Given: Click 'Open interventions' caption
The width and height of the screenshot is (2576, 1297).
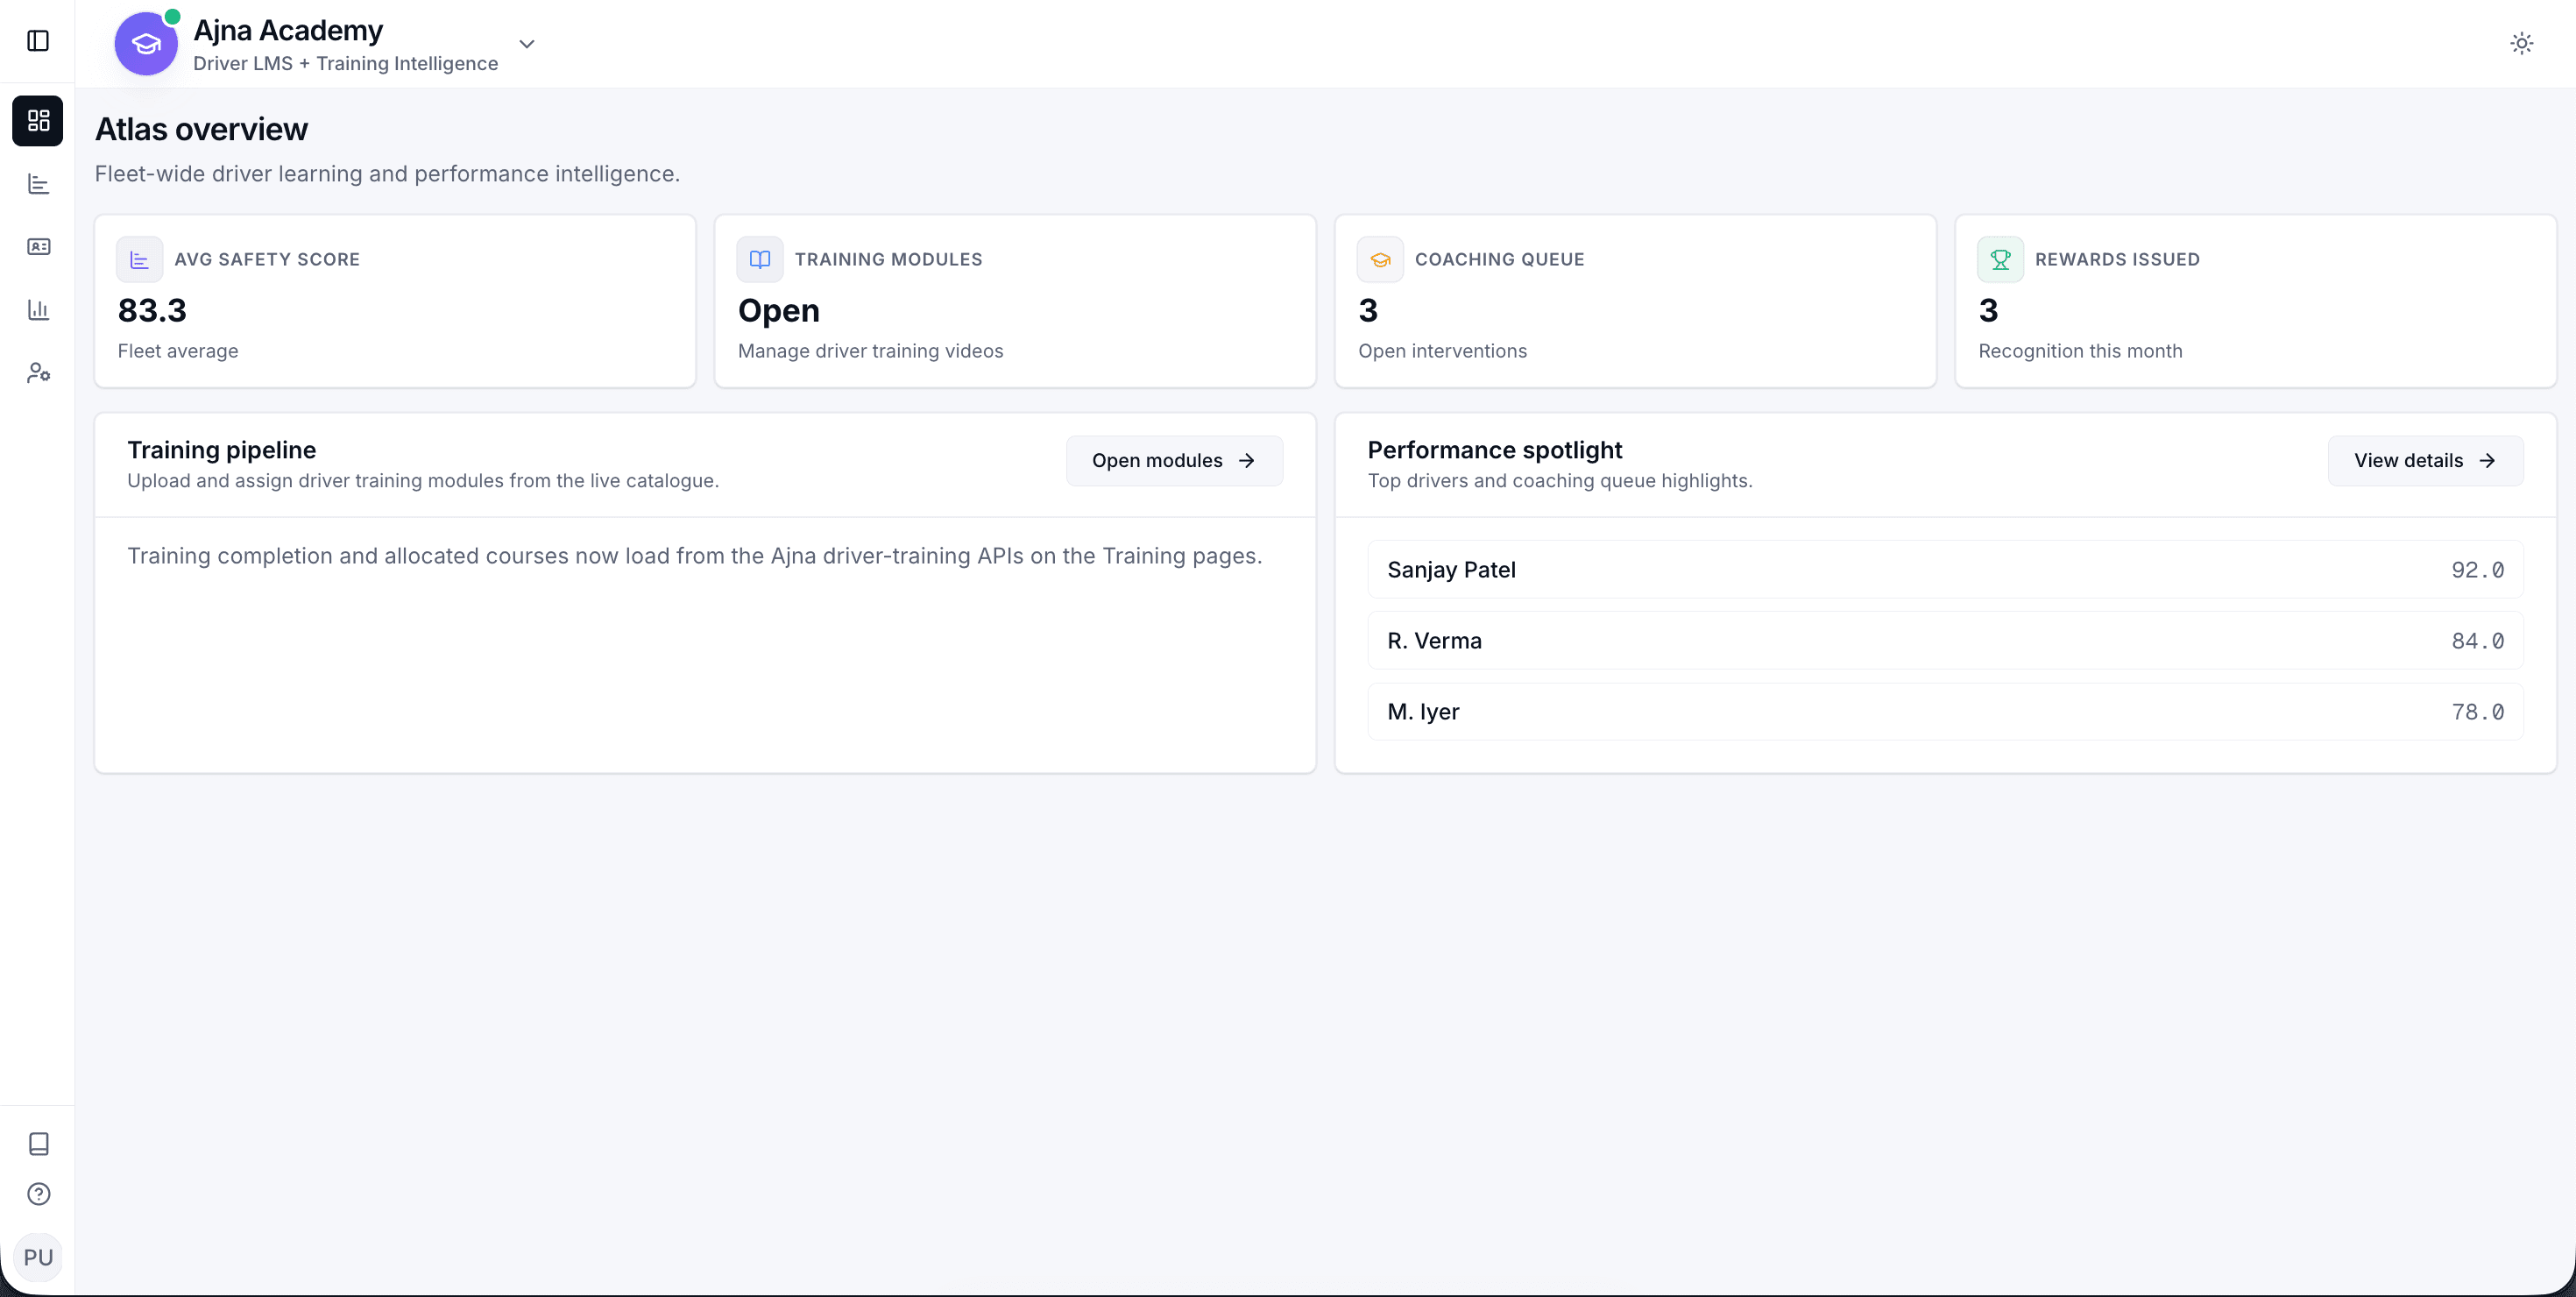Looking at the screenshot, I should click(x=1442, y=351).
